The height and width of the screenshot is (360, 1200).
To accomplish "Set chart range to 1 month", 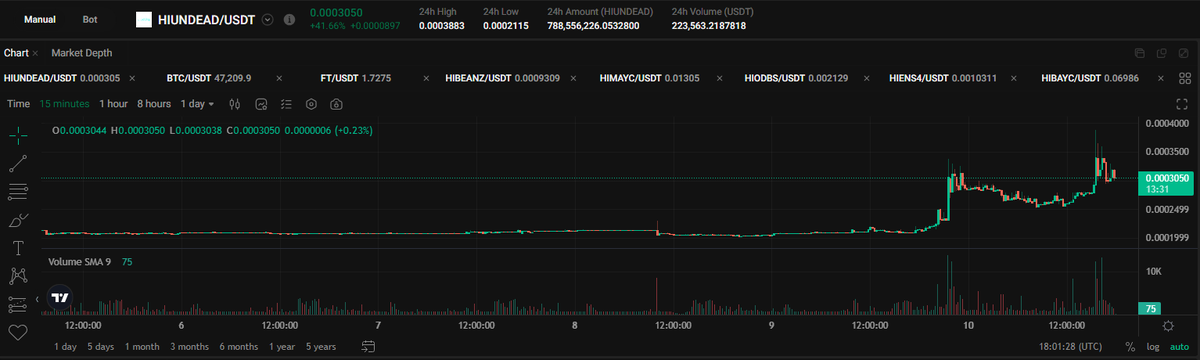I will (x=142, y=347).
